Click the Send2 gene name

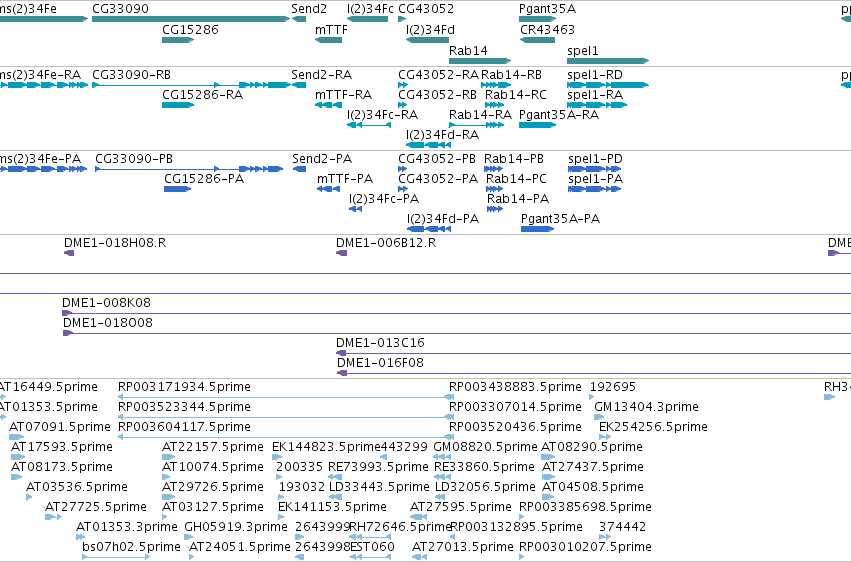tap(309, 9)
